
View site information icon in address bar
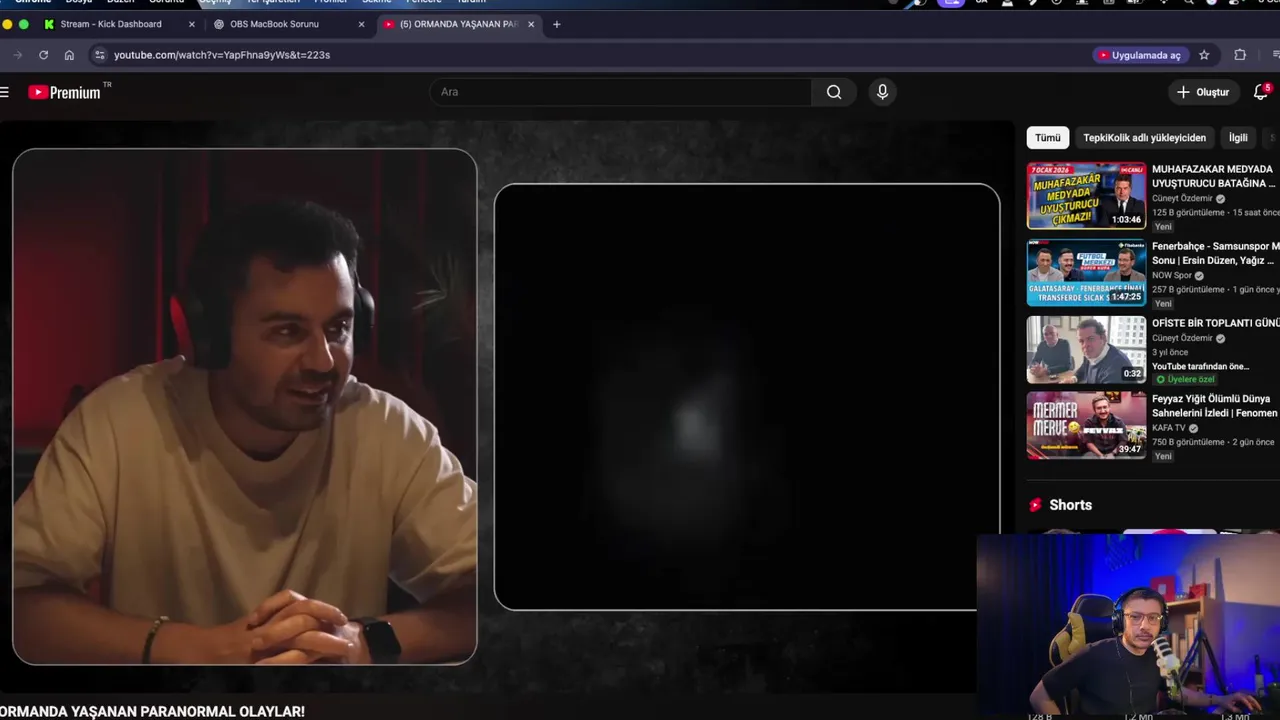click(x=99, y=55)
